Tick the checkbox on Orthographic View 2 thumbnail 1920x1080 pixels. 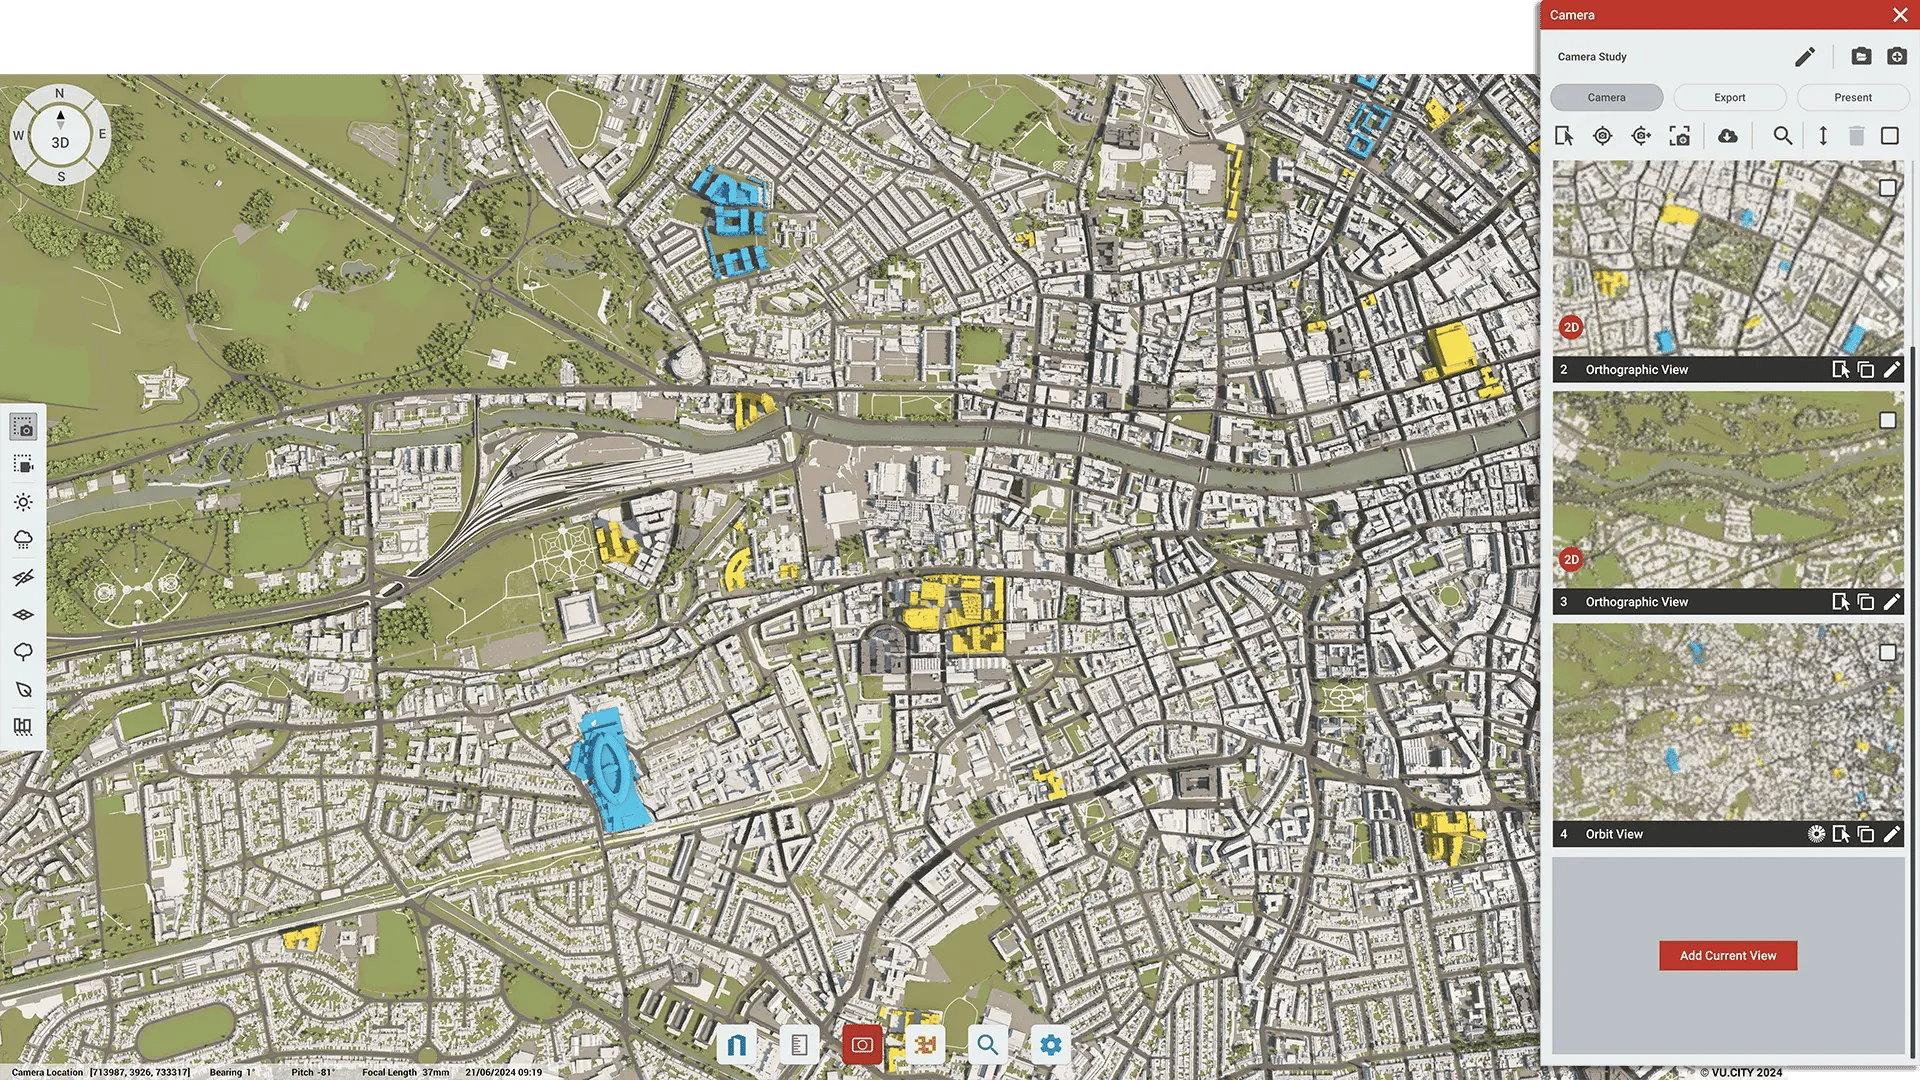coord(1887,188)
